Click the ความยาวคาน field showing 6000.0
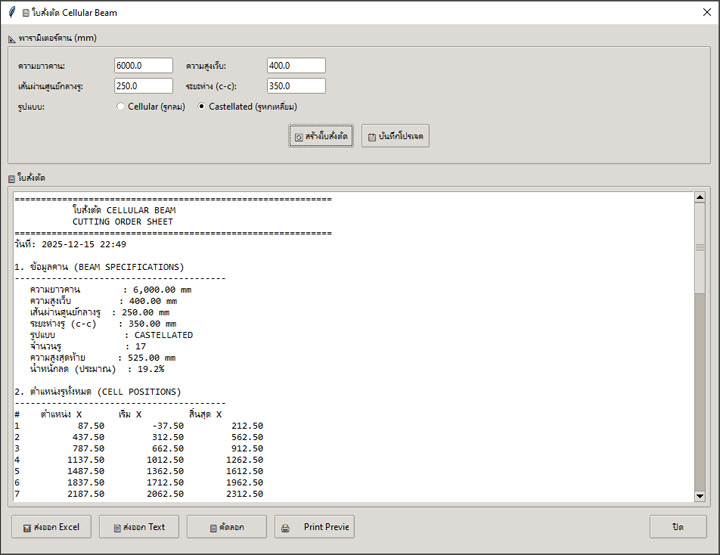 coord(143,66)
